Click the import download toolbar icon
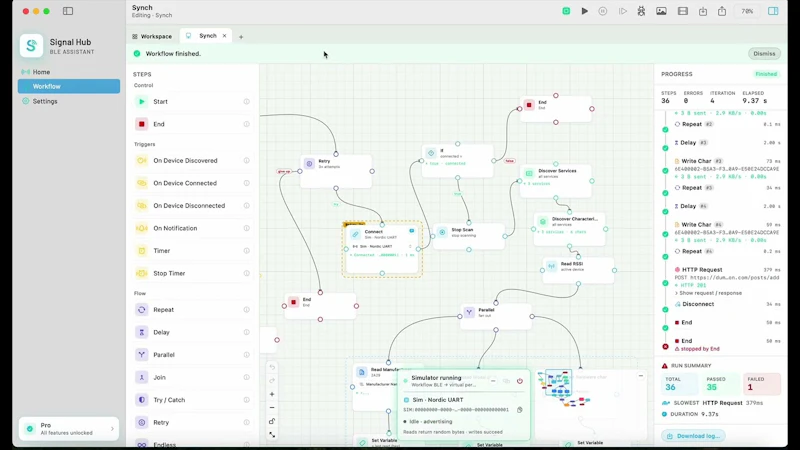800x450 pixels. (x=703, y=11)
